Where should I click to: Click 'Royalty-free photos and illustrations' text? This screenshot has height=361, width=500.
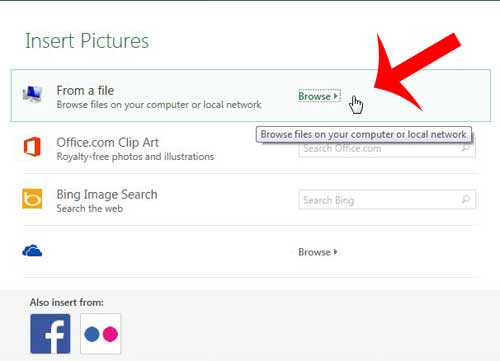click(135, 157)
